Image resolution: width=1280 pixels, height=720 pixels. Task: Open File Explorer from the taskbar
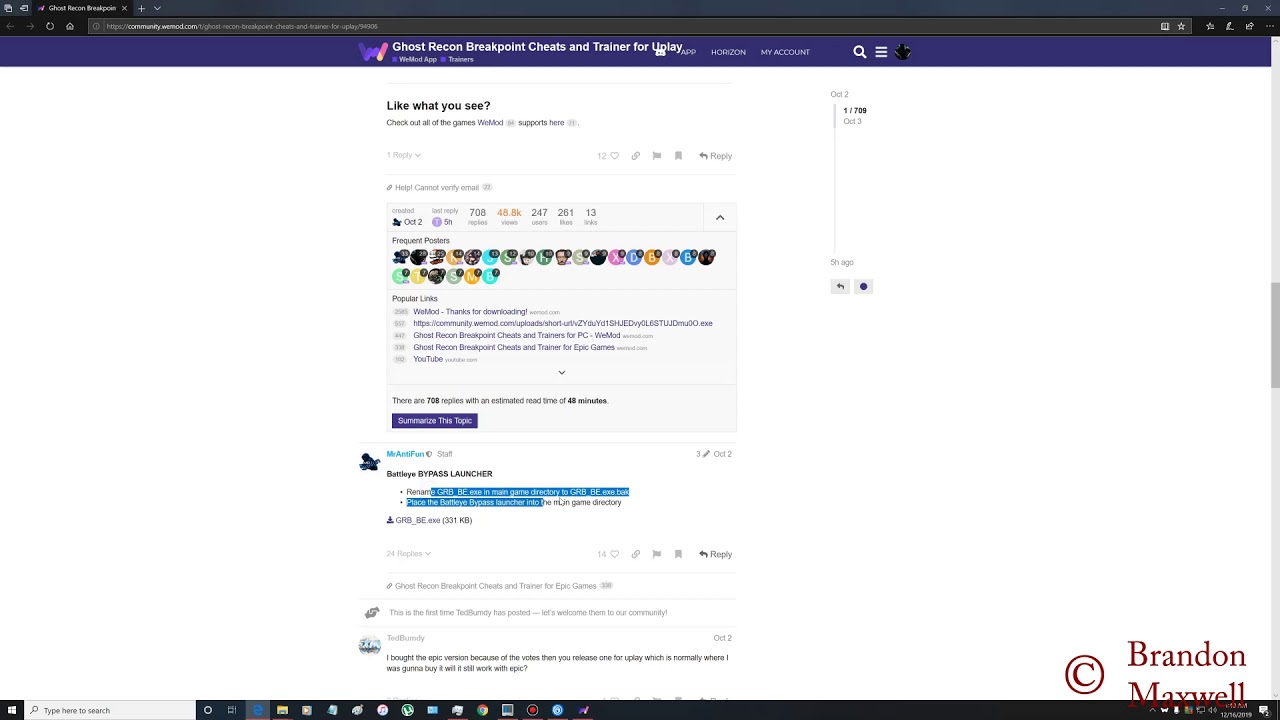coord(282,710)
